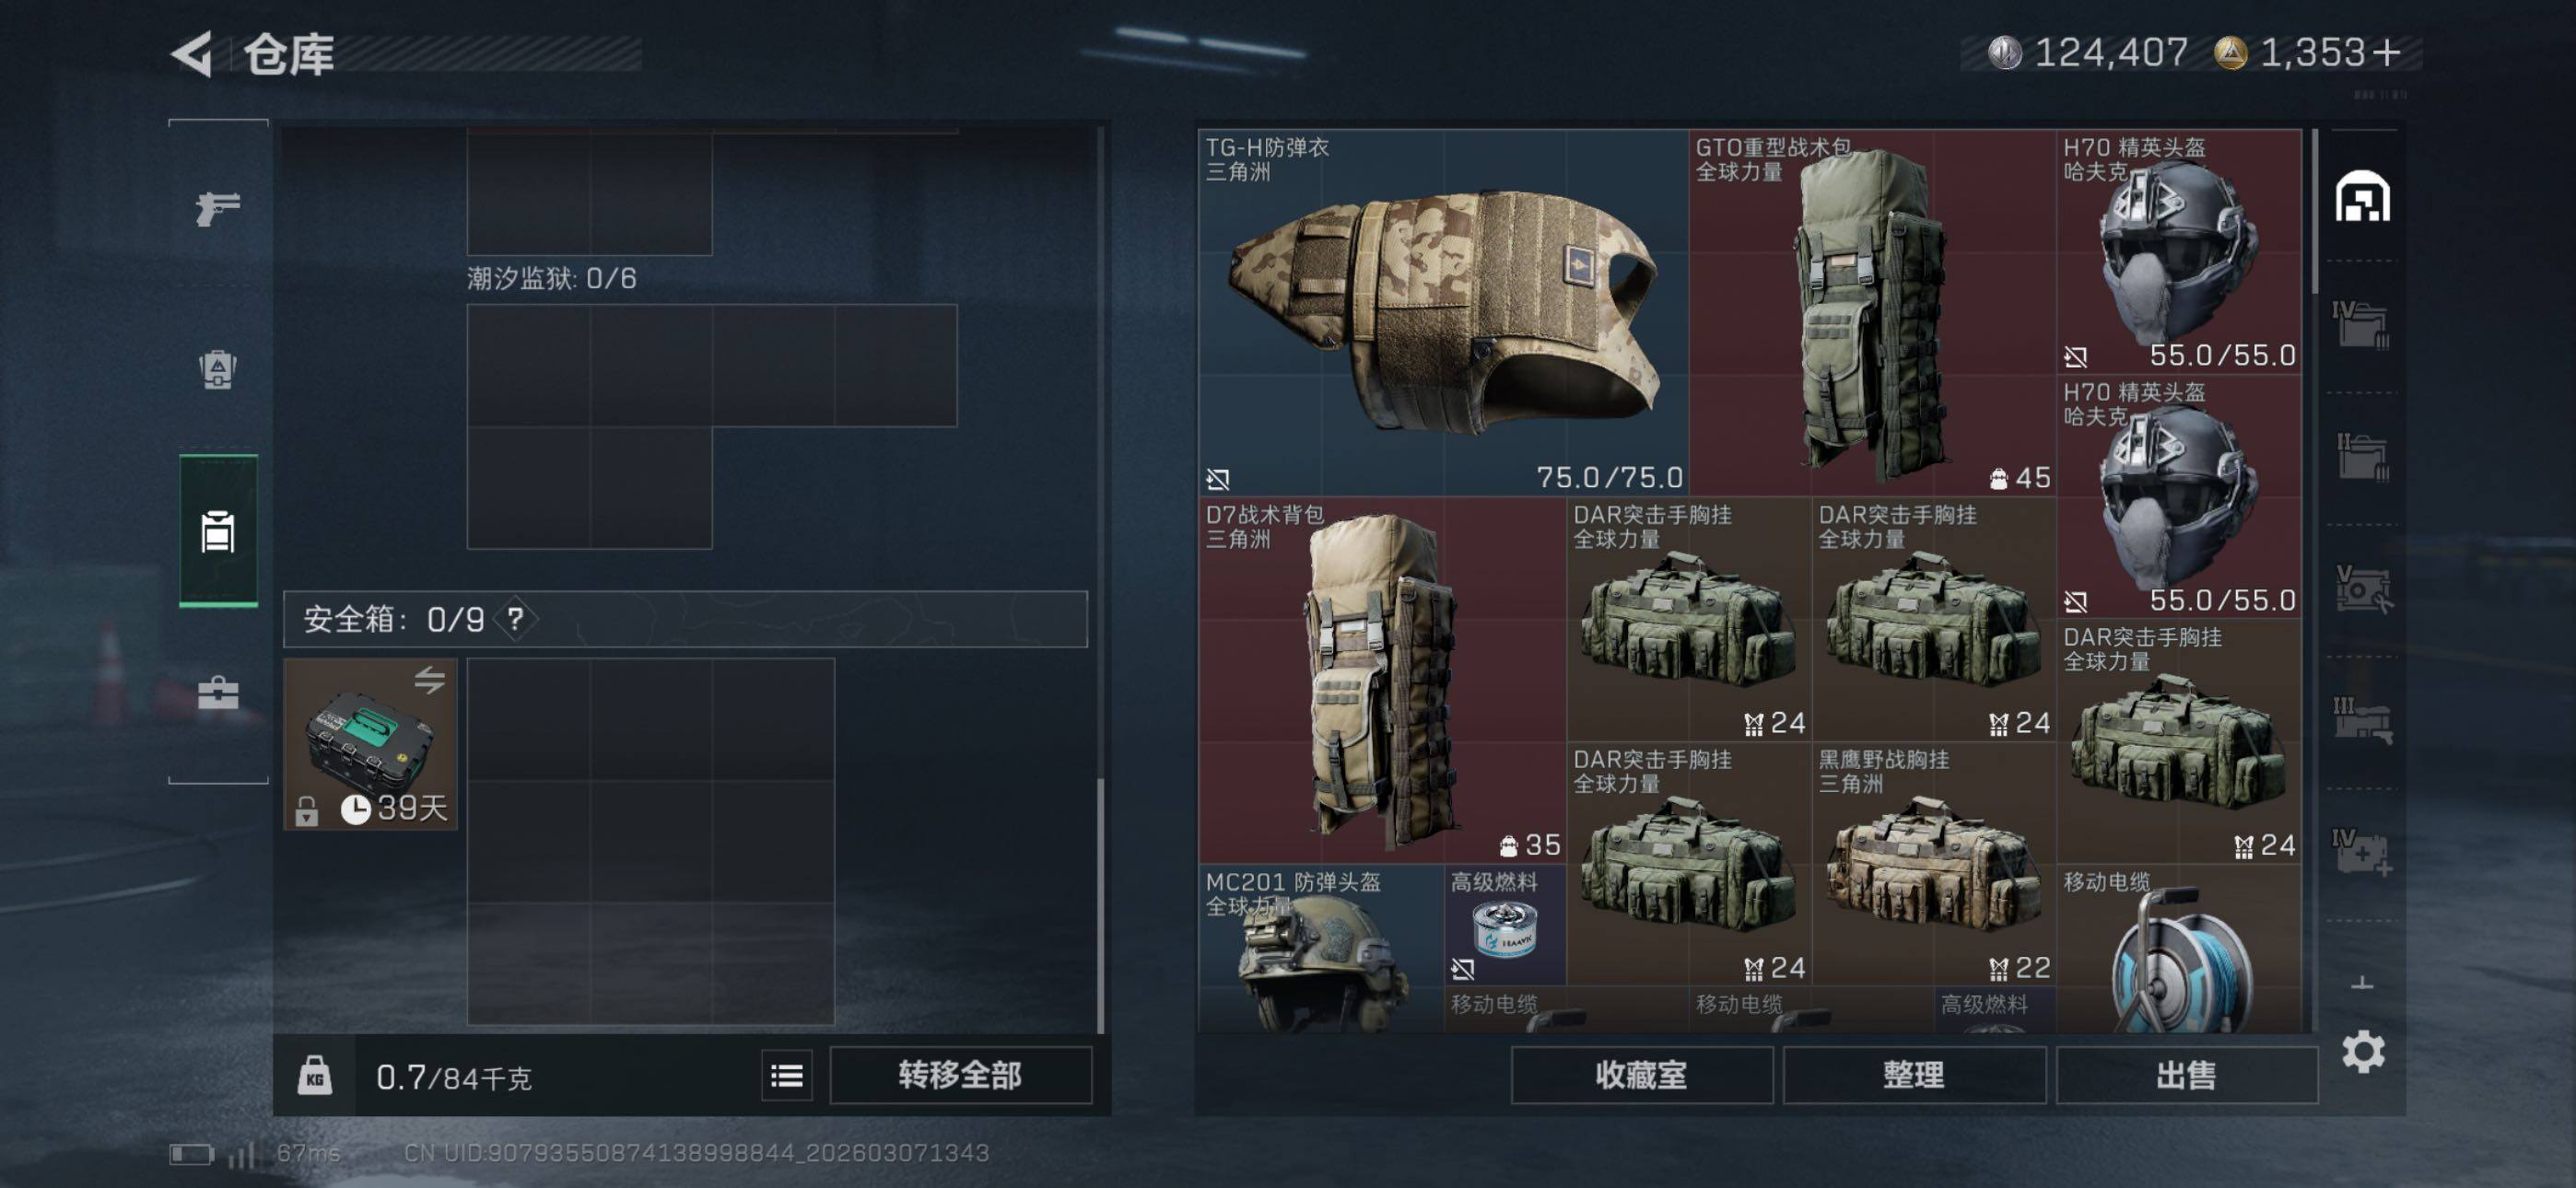
Task: Click the safe box help question mark
Action: 516,619
